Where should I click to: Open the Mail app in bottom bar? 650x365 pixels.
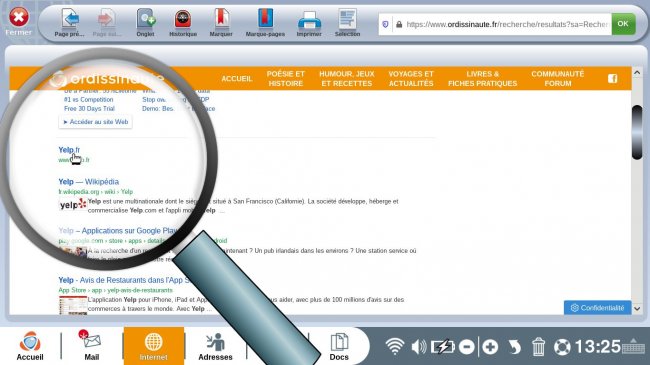(x=92, y=346)
